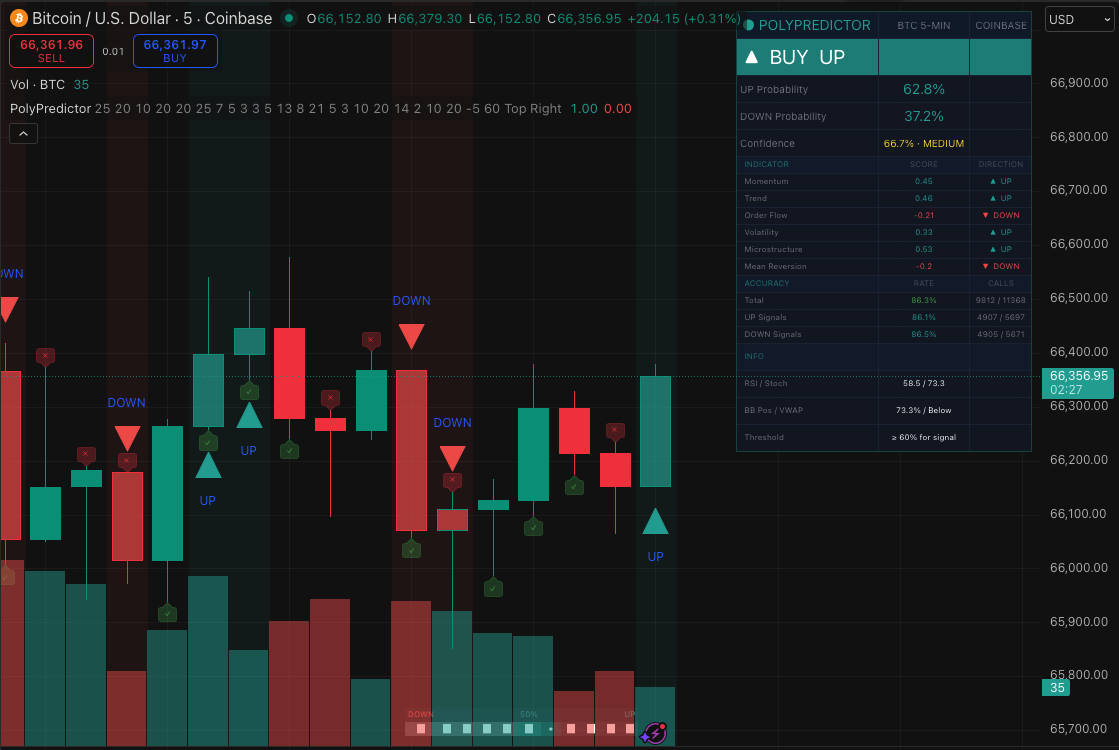Click a red X marker above a candle
Image resolution: width=1119 pixels, height=750 pixels.
point(371,340)
